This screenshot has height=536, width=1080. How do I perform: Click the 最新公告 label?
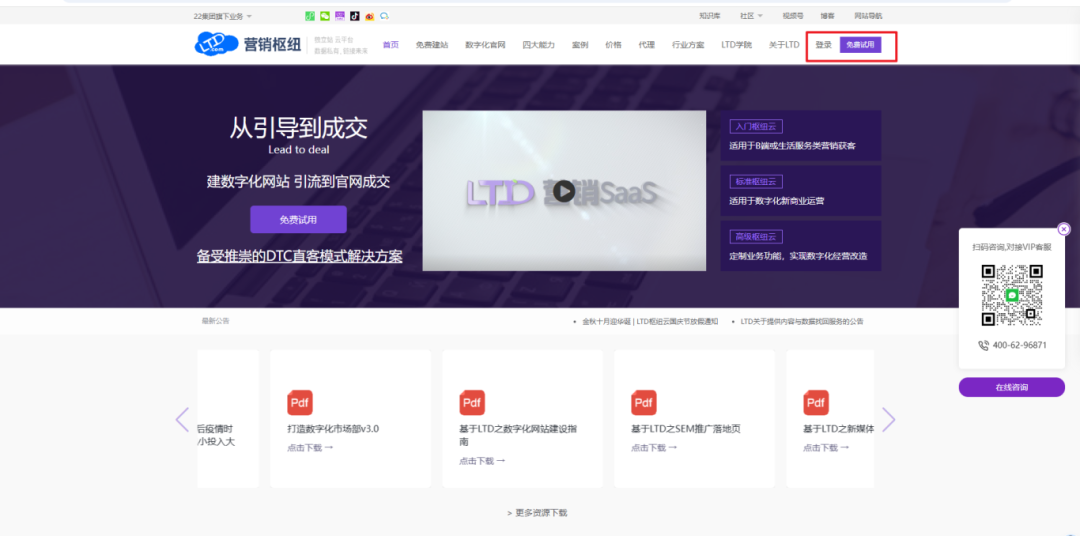[x=216, y=320]
